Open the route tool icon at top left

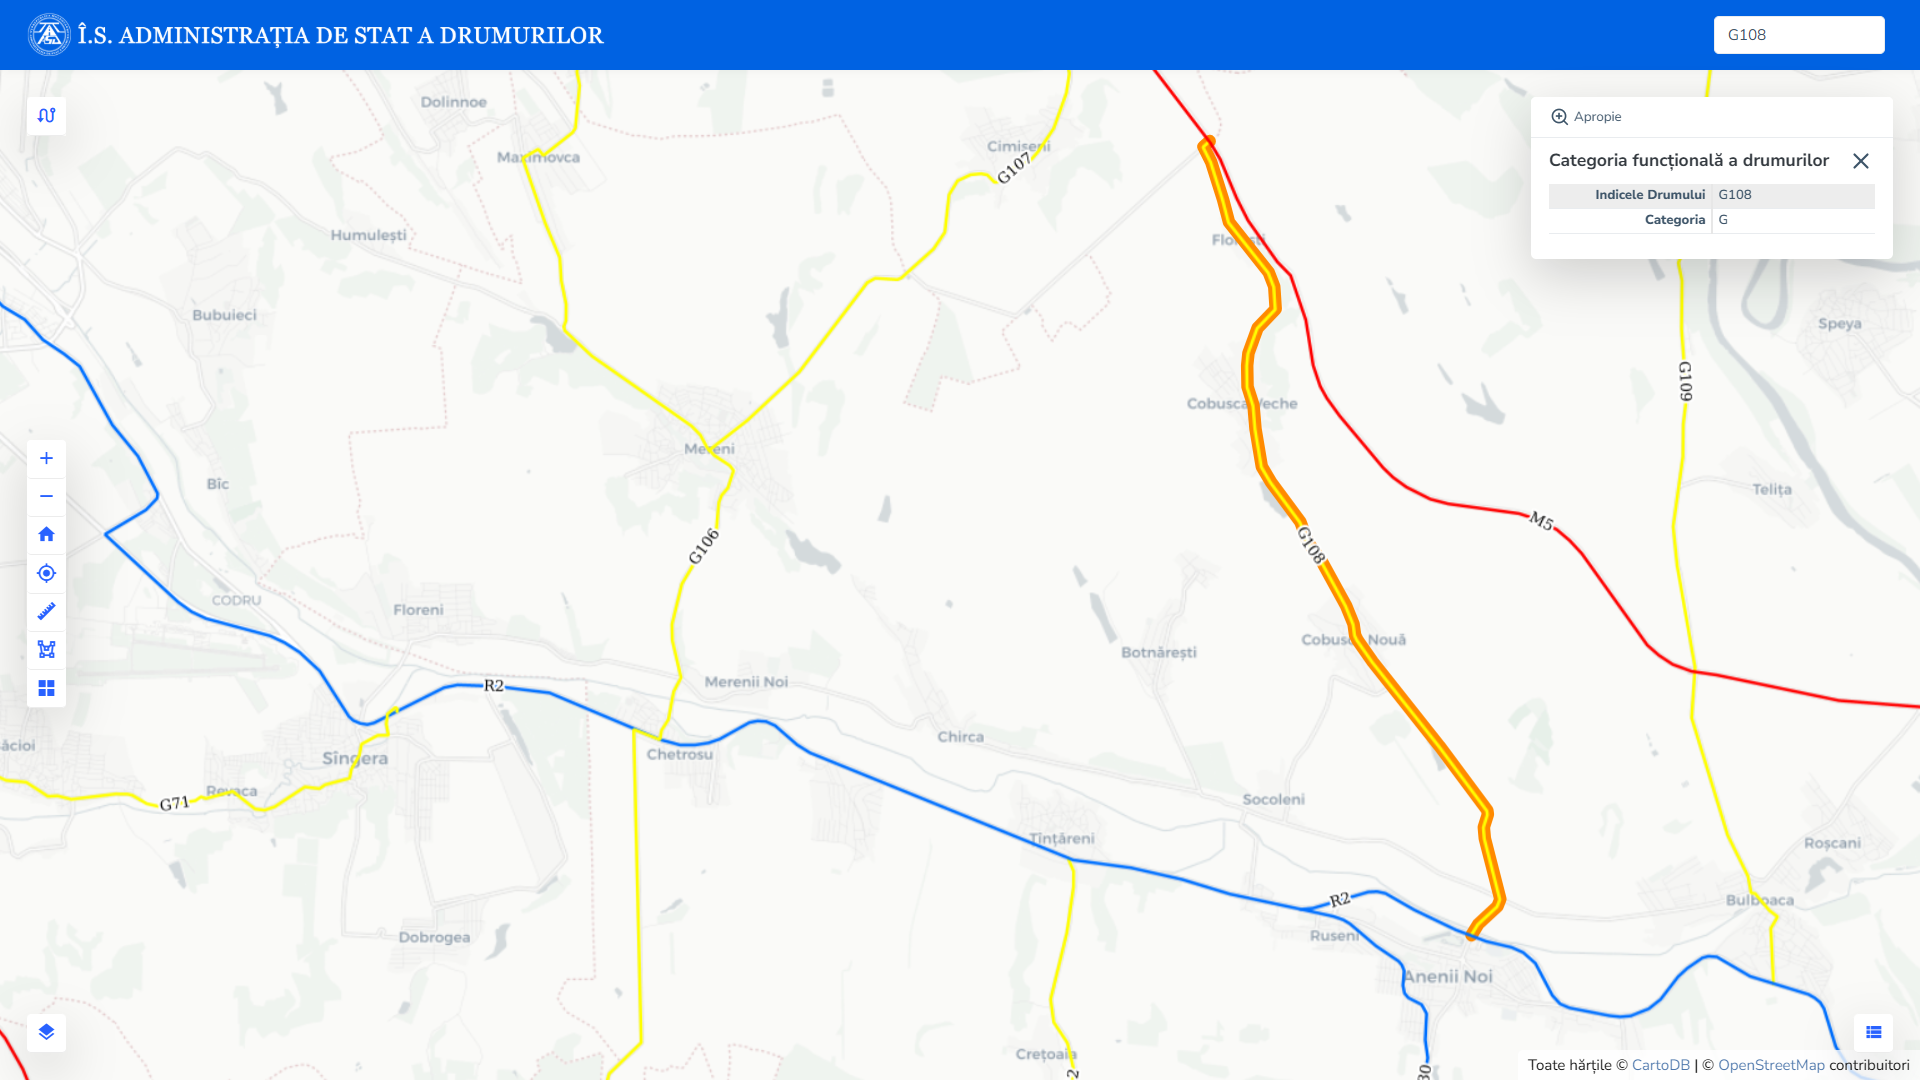(46, 116)
